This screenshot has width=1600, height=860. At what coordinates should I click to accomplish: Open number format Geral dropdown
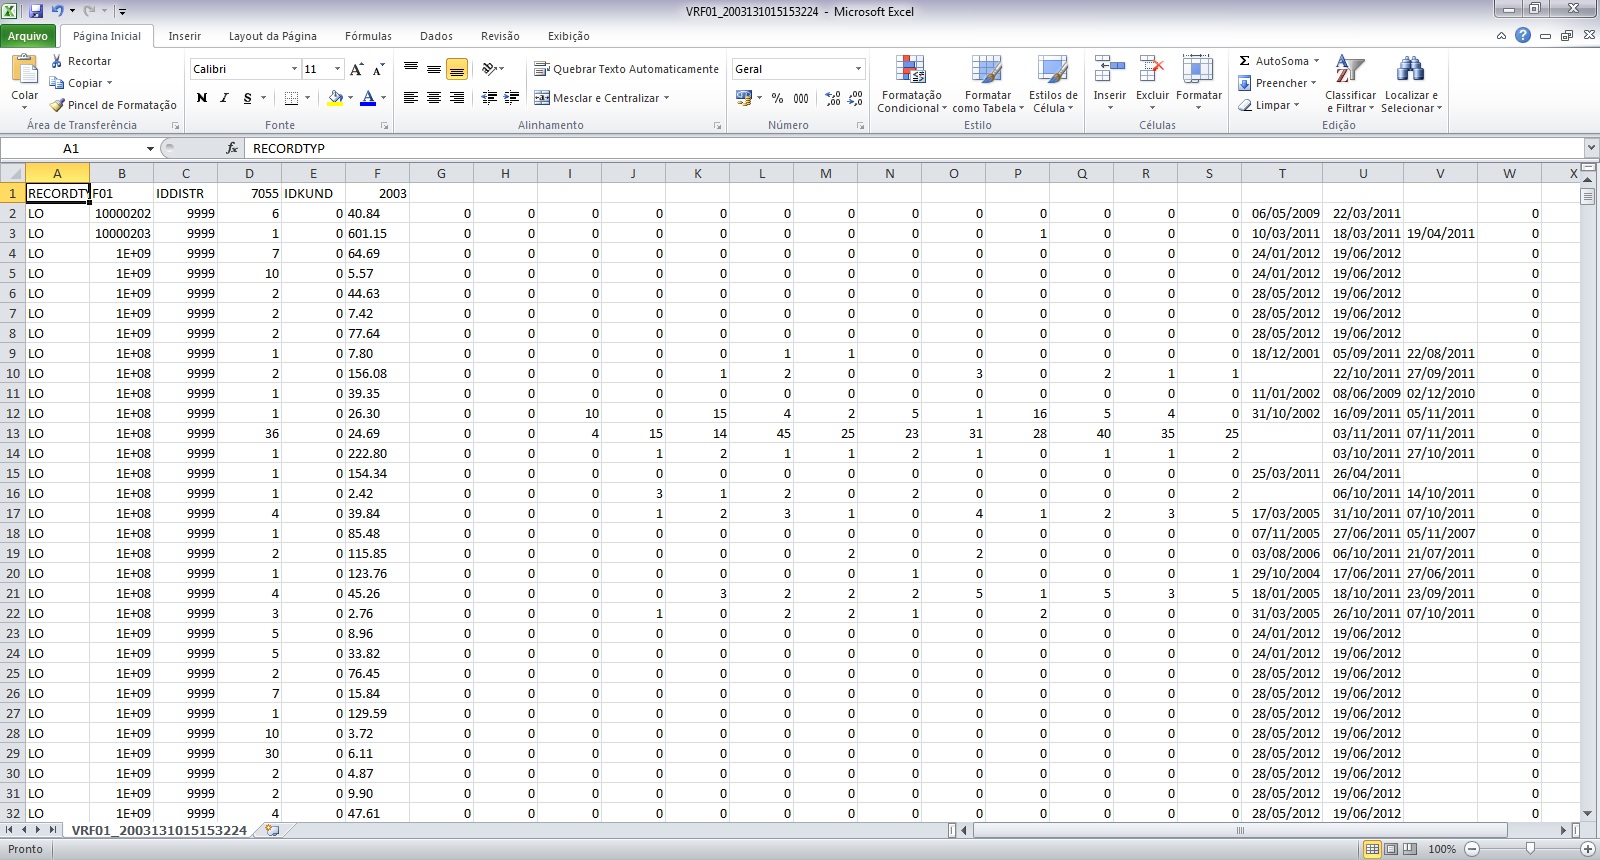(x=858, y=69)
